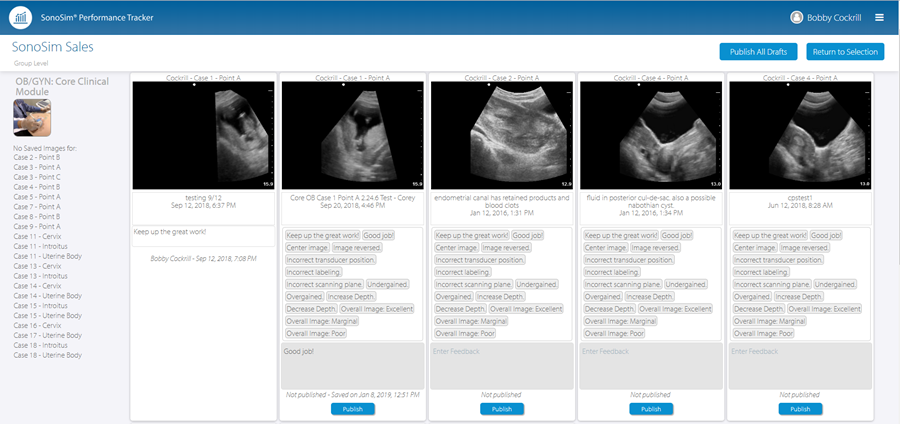The width and height of the screenshot is (900, 424).
Task: Click the feedback box containing 'Good job!'
Action: [352, 366]
